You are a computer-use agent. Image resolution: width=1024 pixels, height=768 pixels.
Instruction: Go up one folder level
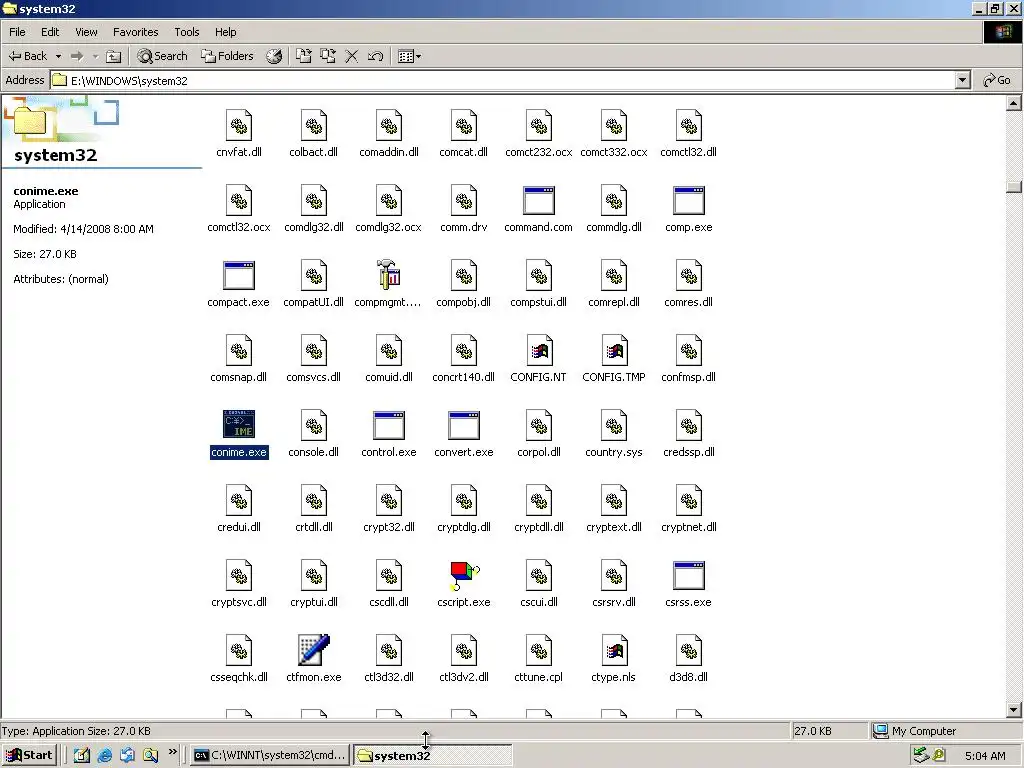click(114, 56)
